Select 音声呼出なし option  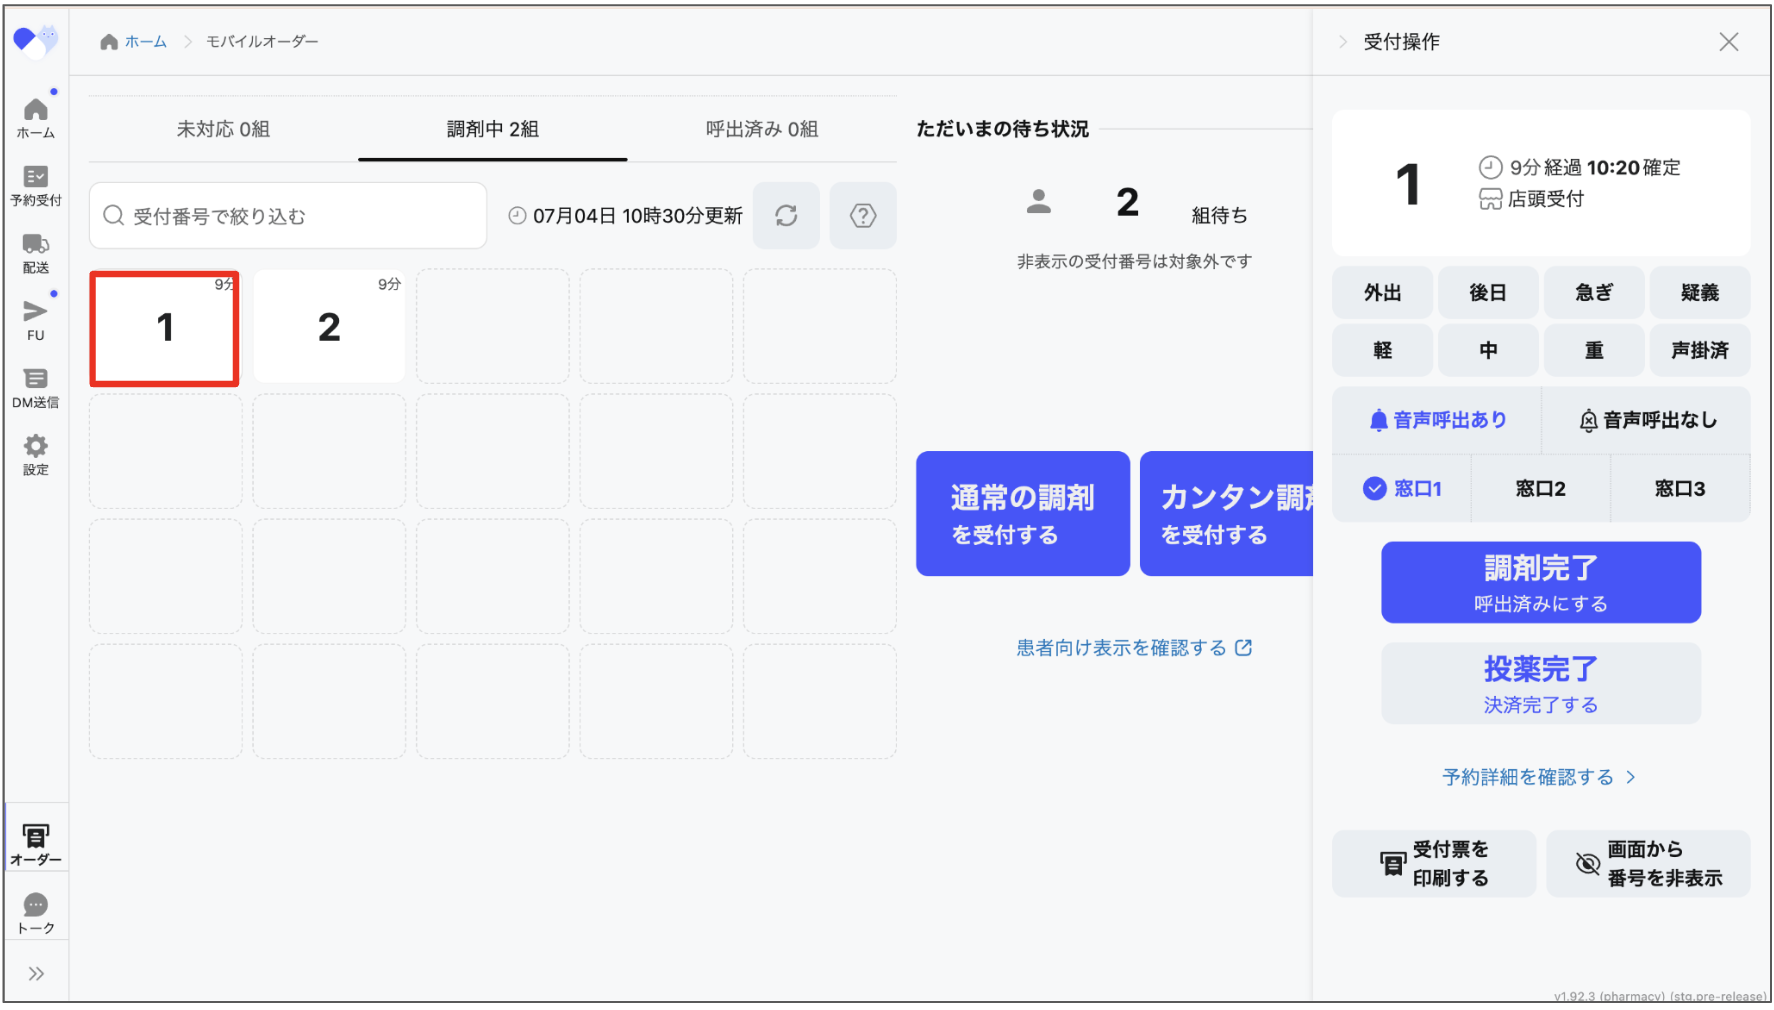[1647, 421]
